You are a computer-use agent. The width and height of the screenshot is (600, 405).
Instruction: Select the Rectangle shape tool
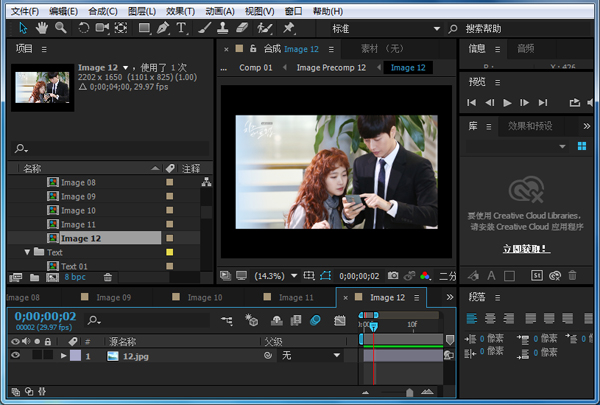click(x=144, y=28)
